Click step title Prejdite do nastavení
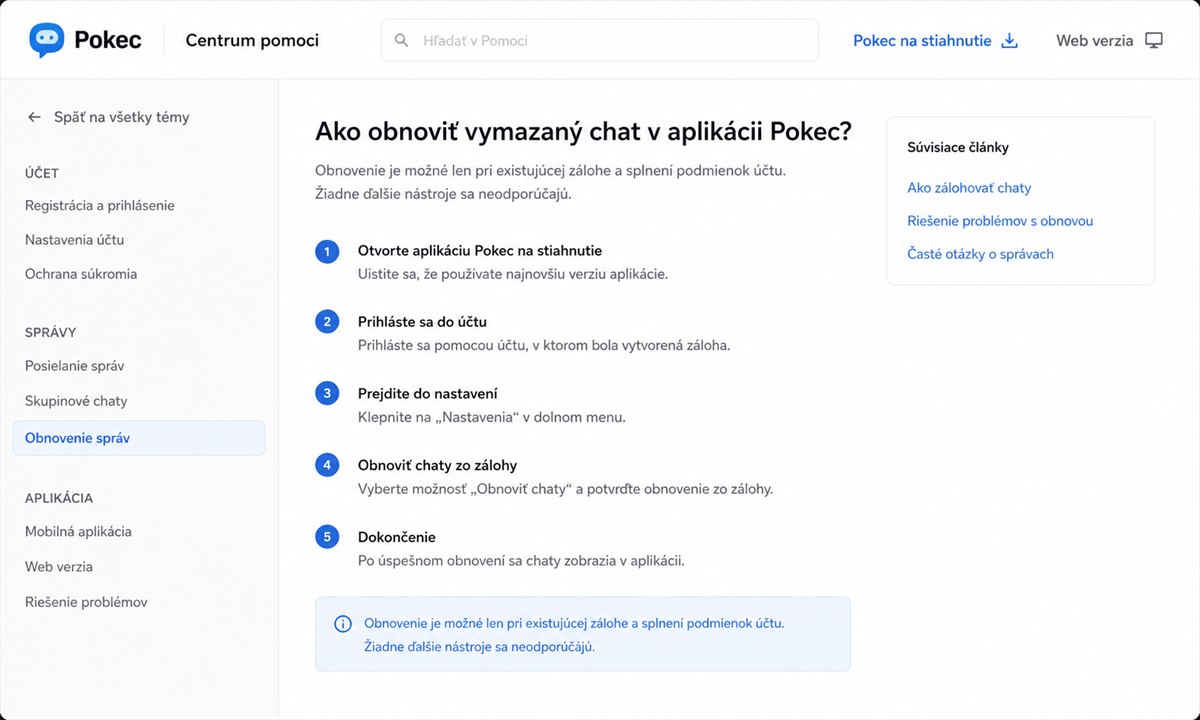Viewport: 1200px width, 720px height. click(428, 394)
